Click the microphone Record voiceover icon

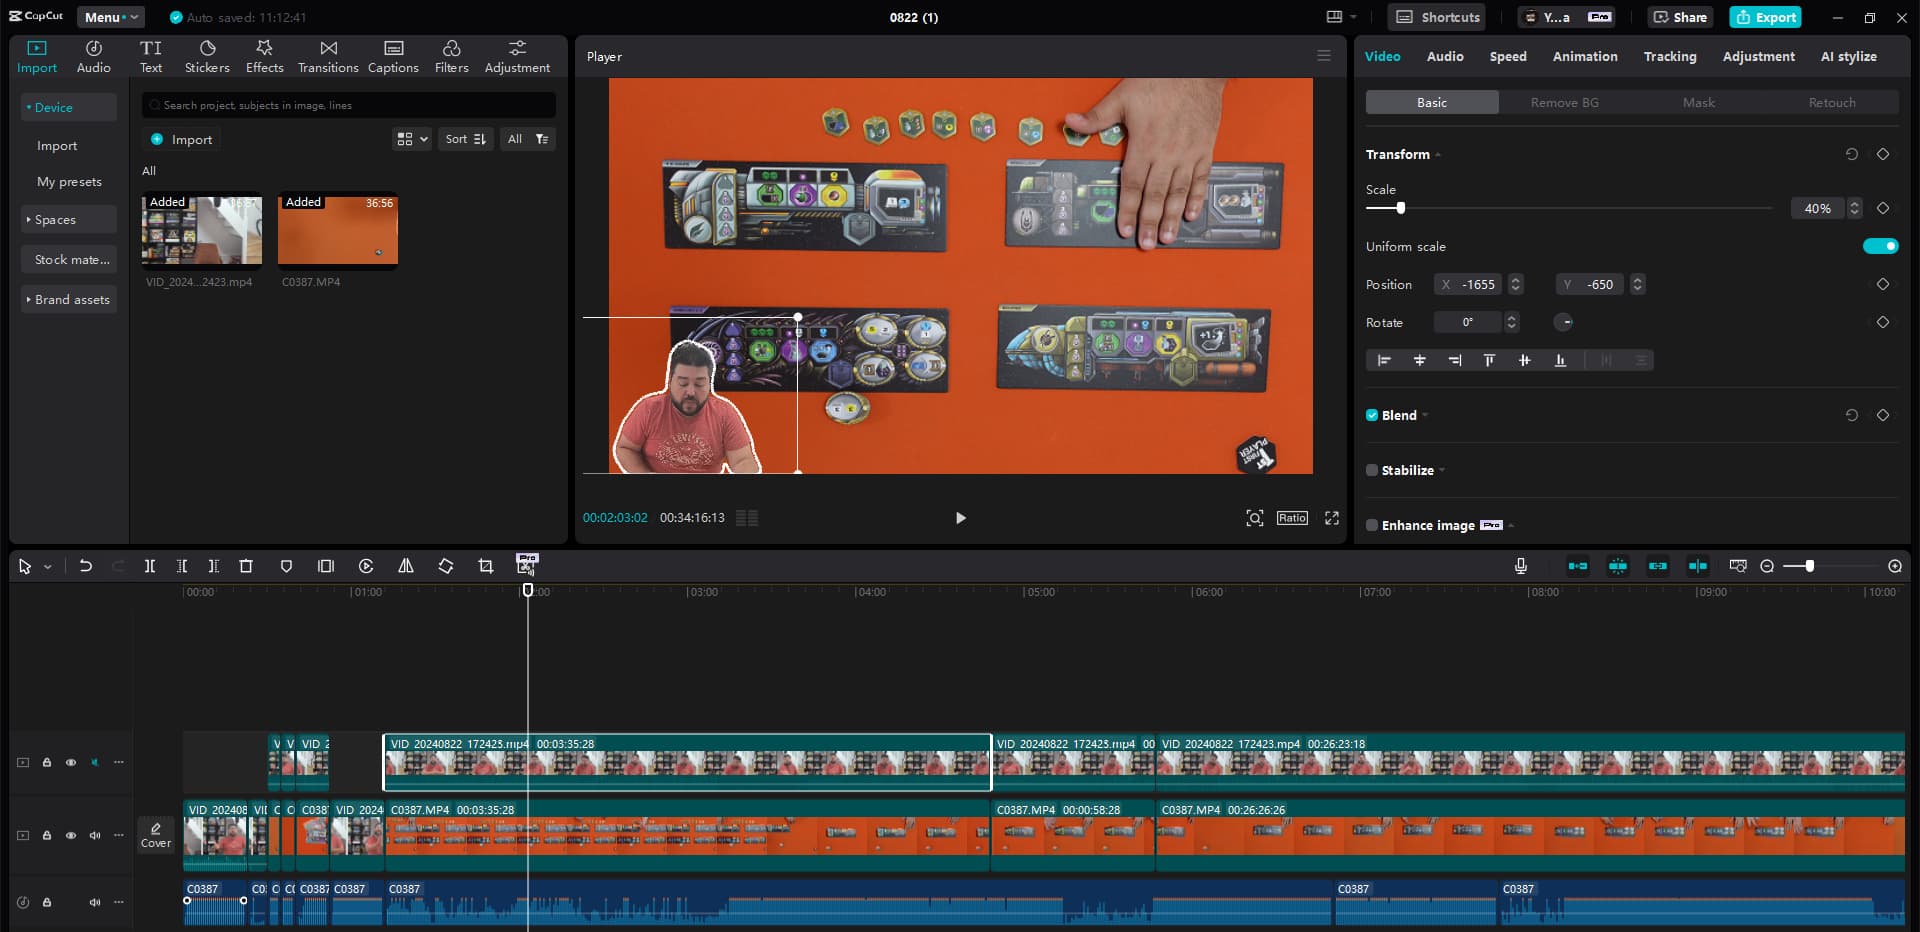pos(1521,566)
